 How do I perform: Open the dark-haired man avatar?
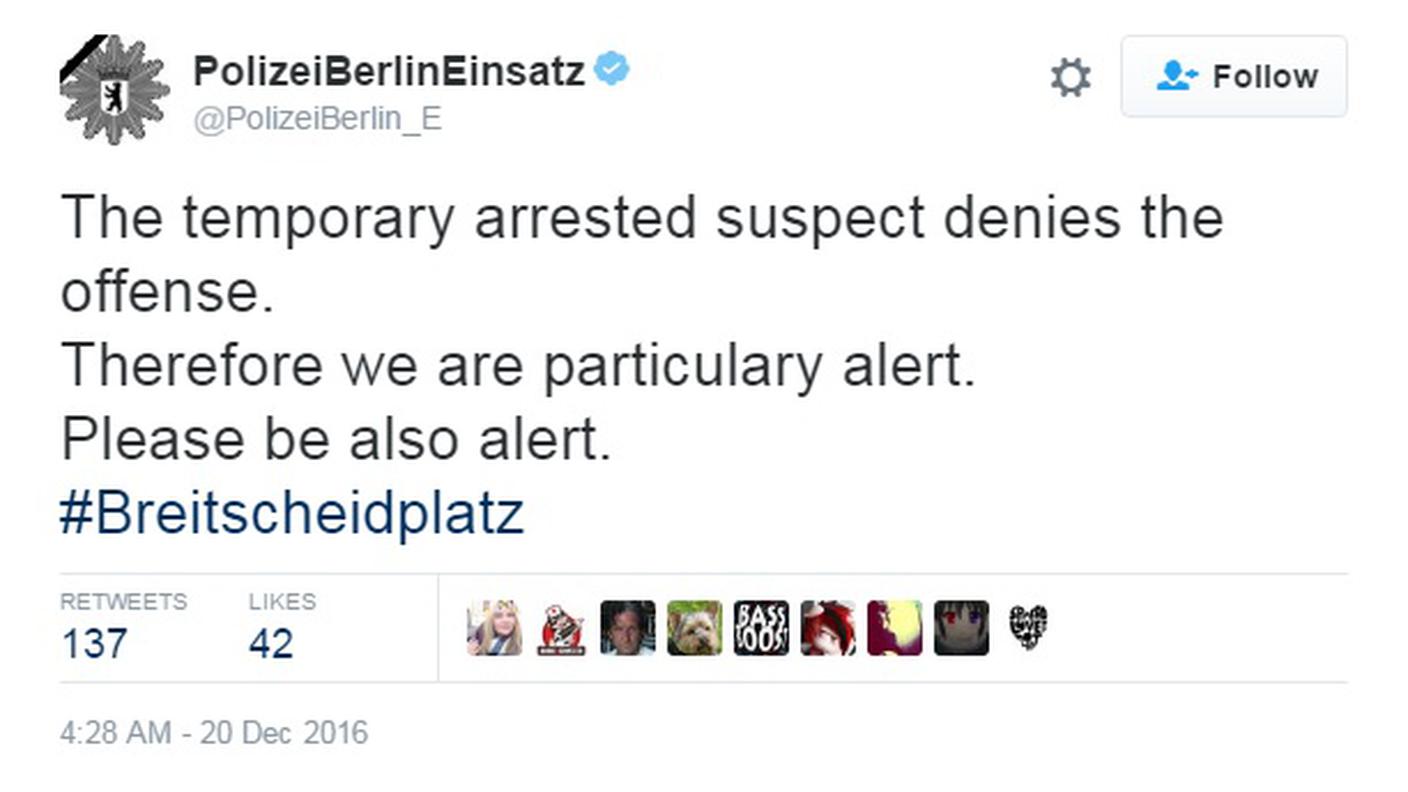(628, 628)
